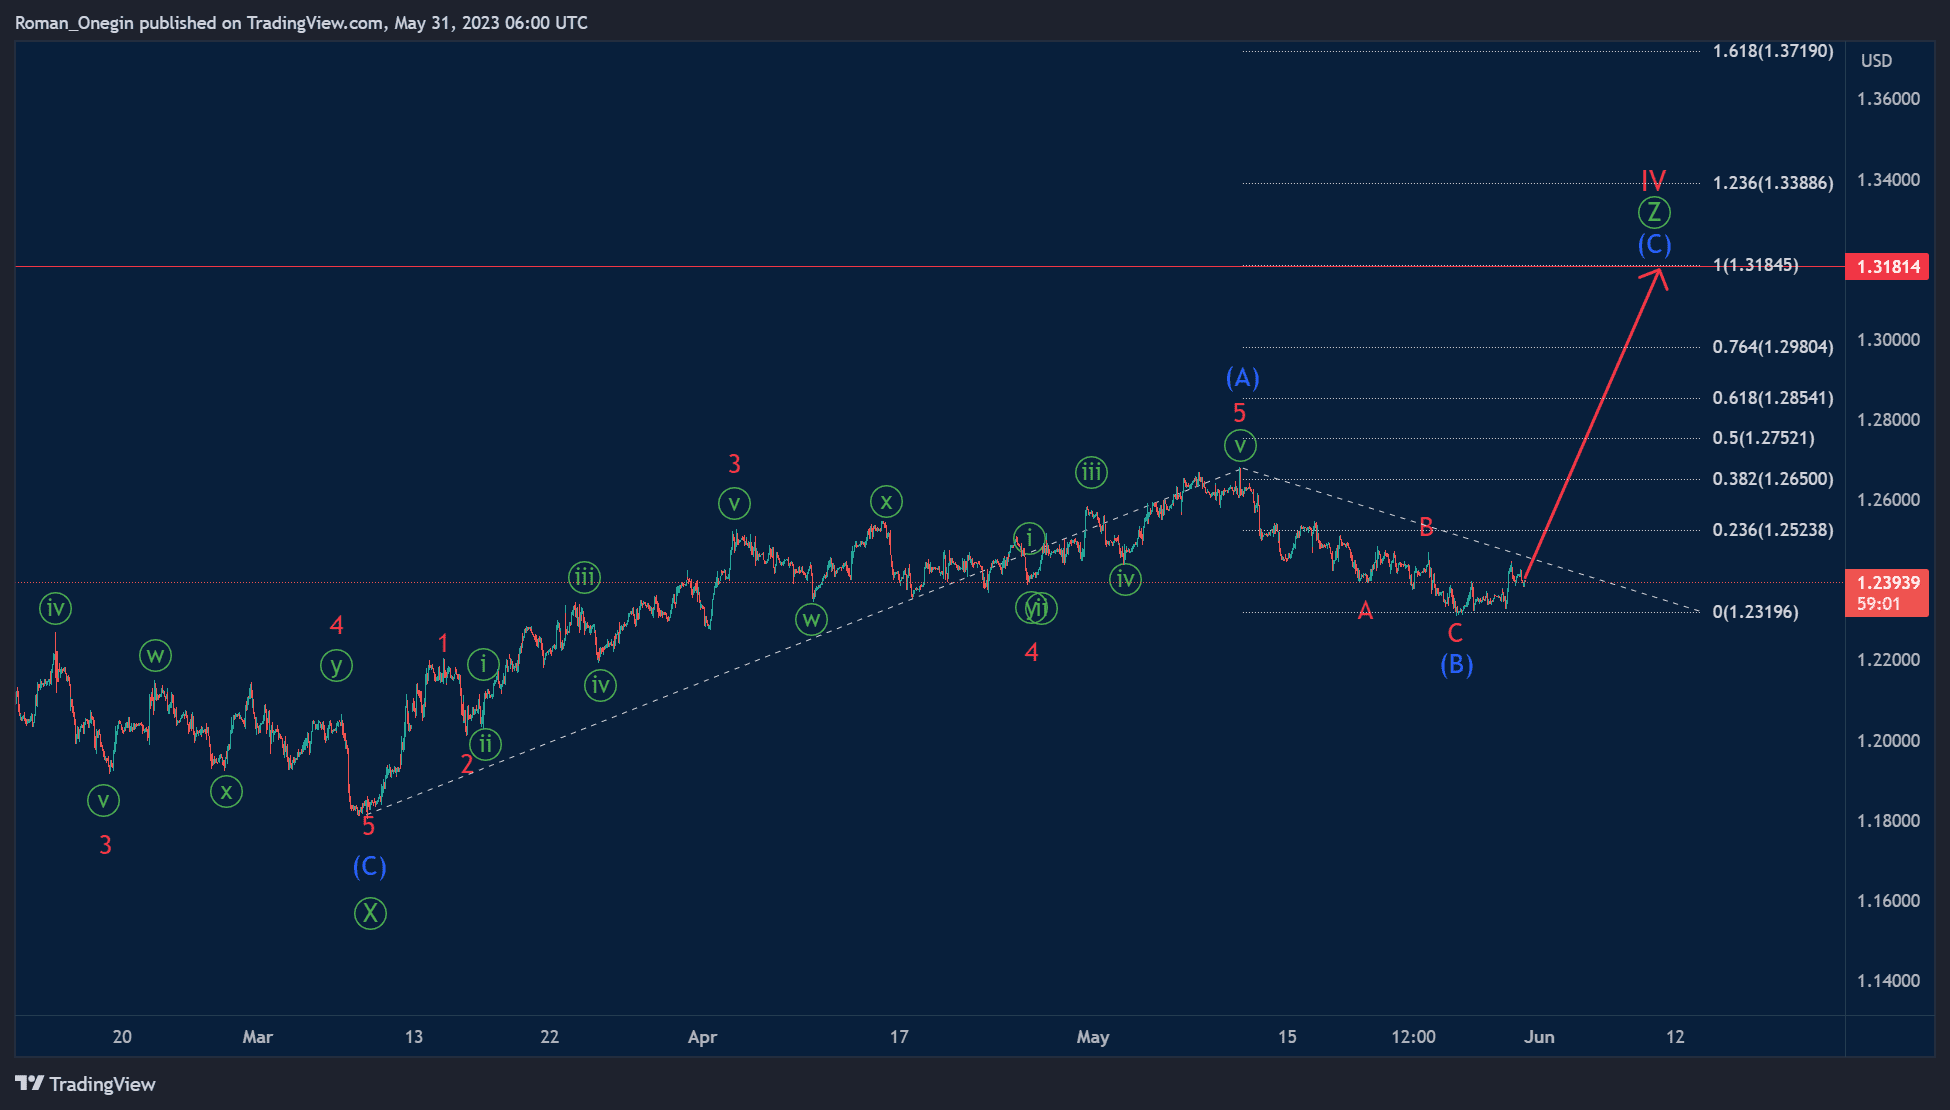Click the USD label on the price axis
This screenshot has width=1950, height=1110.
pyautogui.click(x=1877, y=60)
